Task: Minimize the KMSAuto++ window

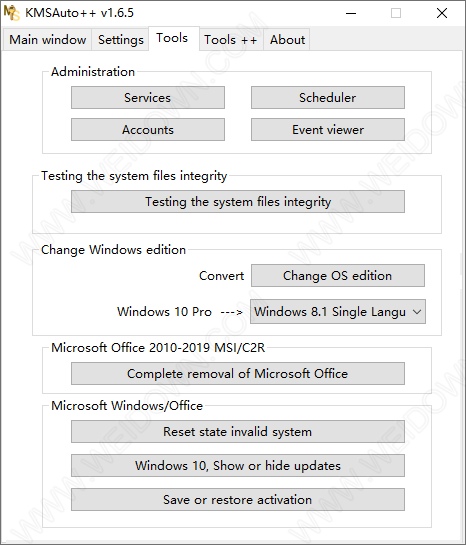Action: pos(351,13)
